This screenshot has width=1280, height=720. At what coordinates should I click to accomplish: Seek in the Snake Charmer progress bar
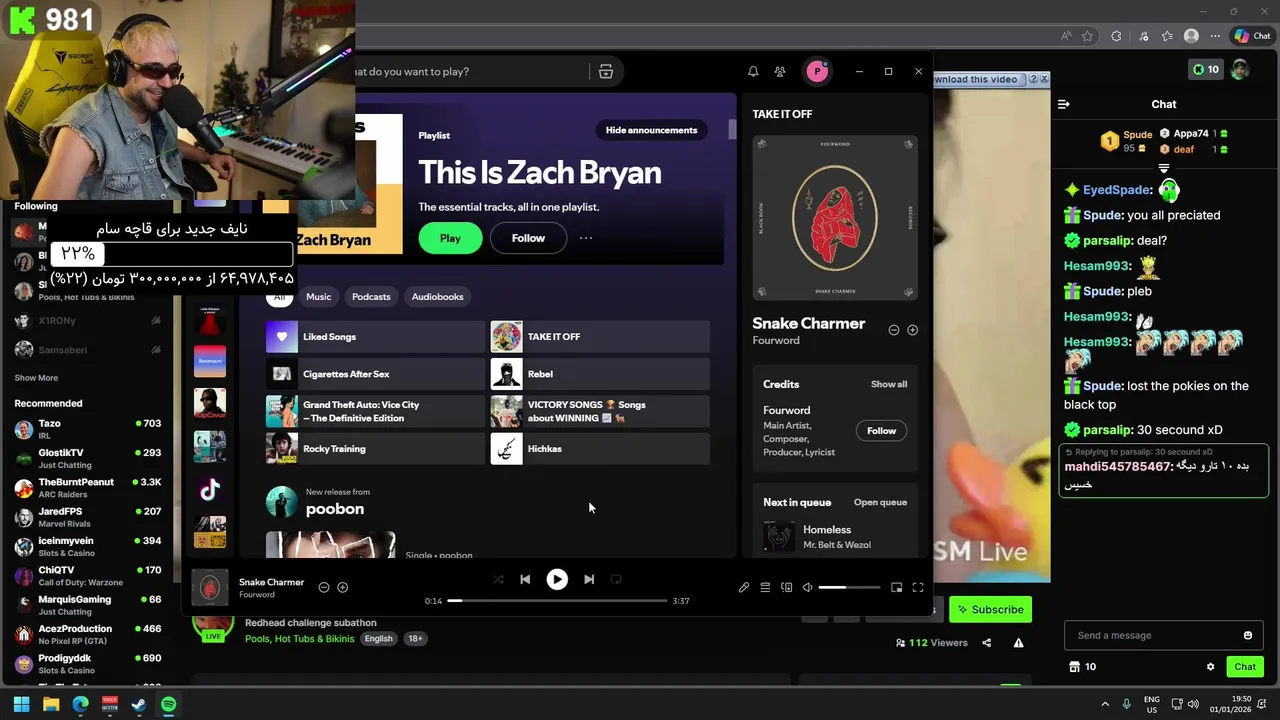tap(557, 600)
